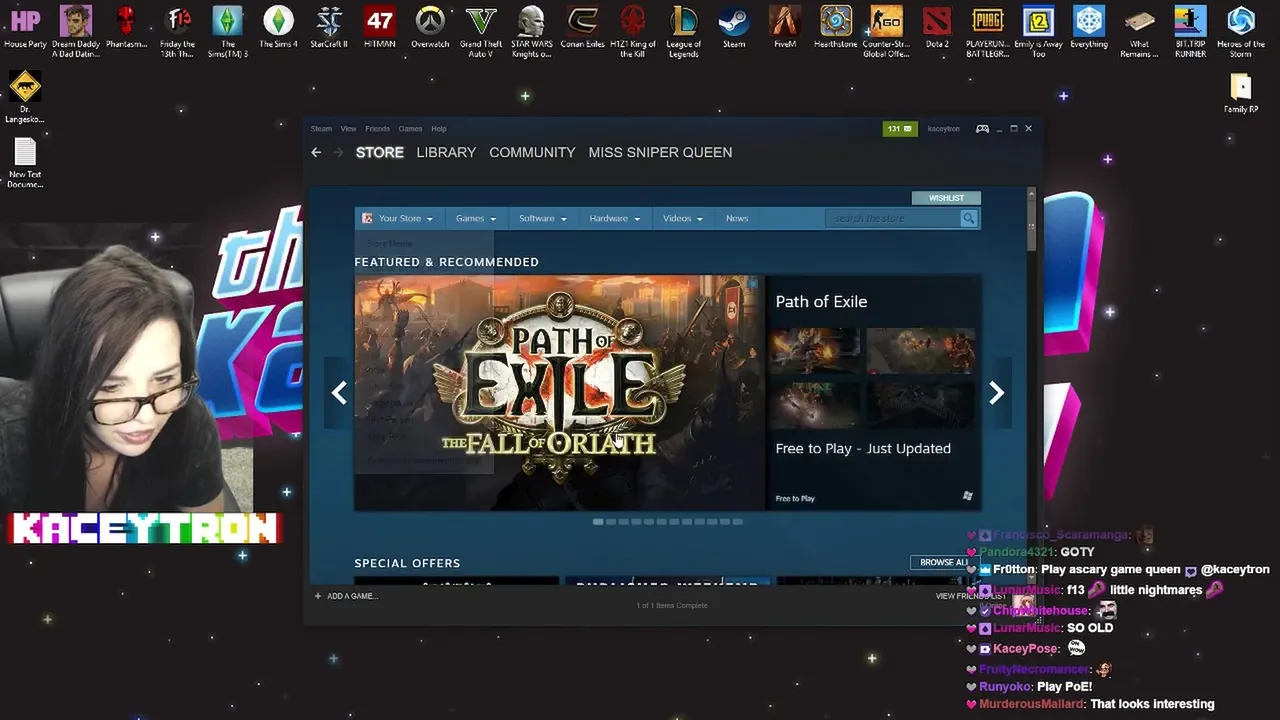Click BROWSE ALL special offers button
This screenshot has width=1280, height=720.
click(x=944, y=562)
